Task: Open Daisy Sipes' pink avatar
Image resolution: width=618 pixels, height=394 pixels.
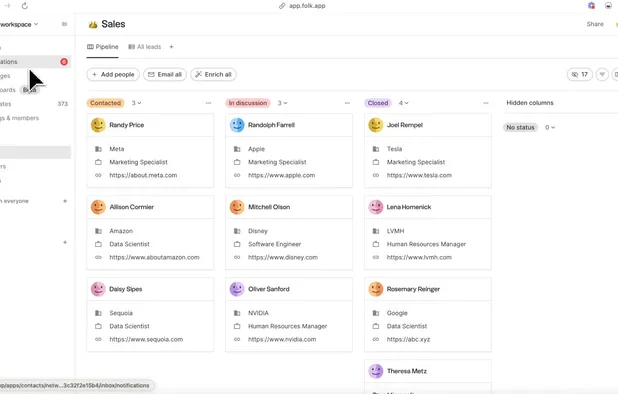Action: click(98, 289)
